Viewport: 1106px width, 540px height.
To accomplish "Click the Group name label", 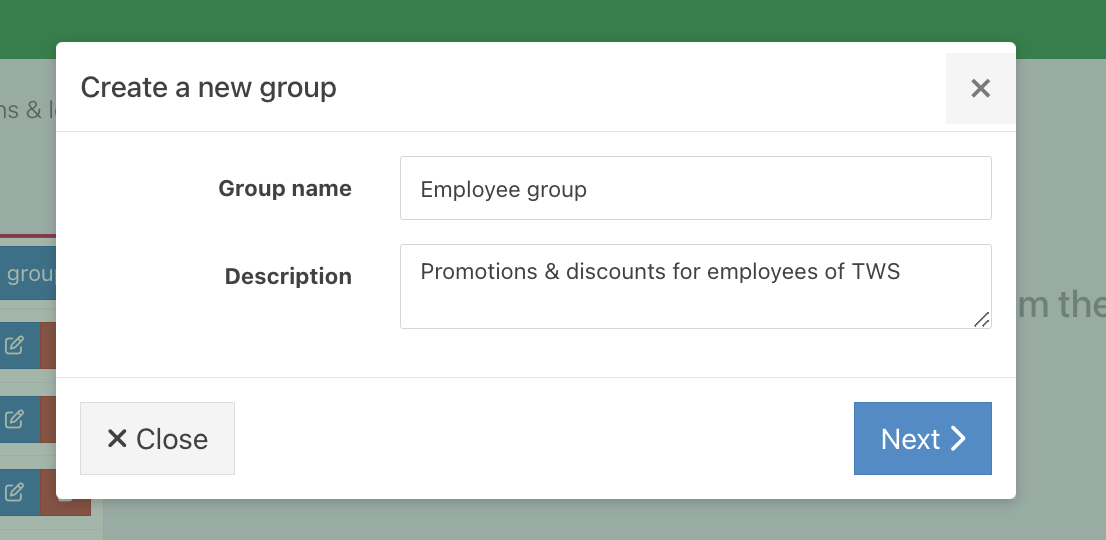I will coord(285,188).
